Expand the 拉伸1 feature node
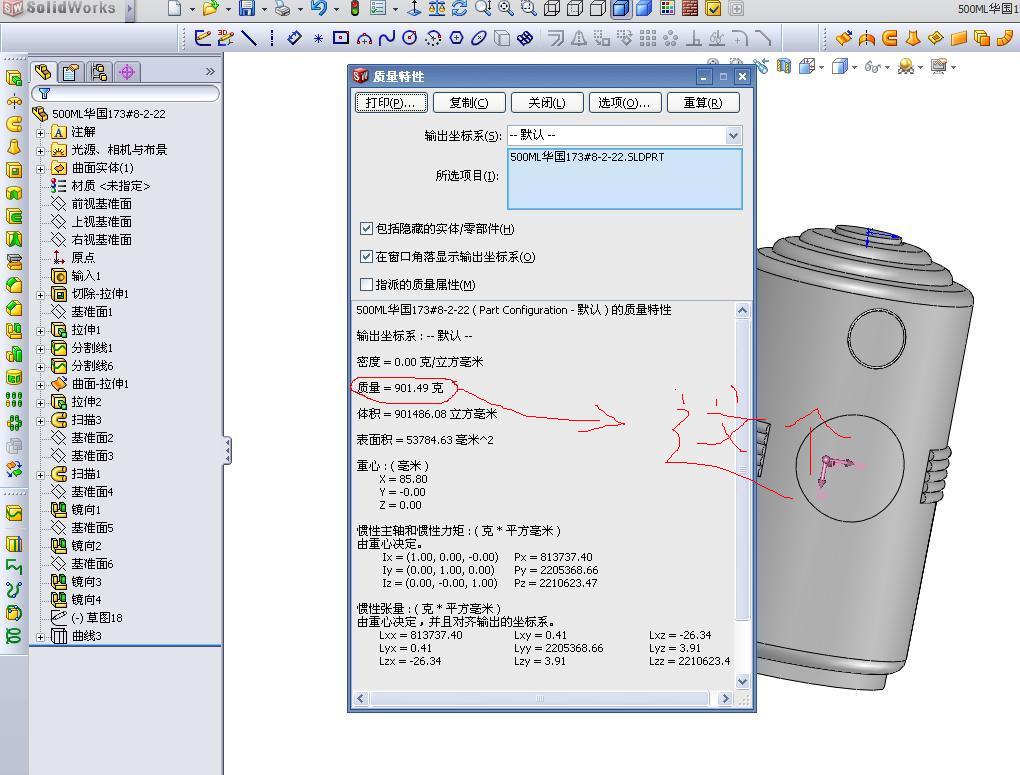1020x775 pixels. (40, 331)
